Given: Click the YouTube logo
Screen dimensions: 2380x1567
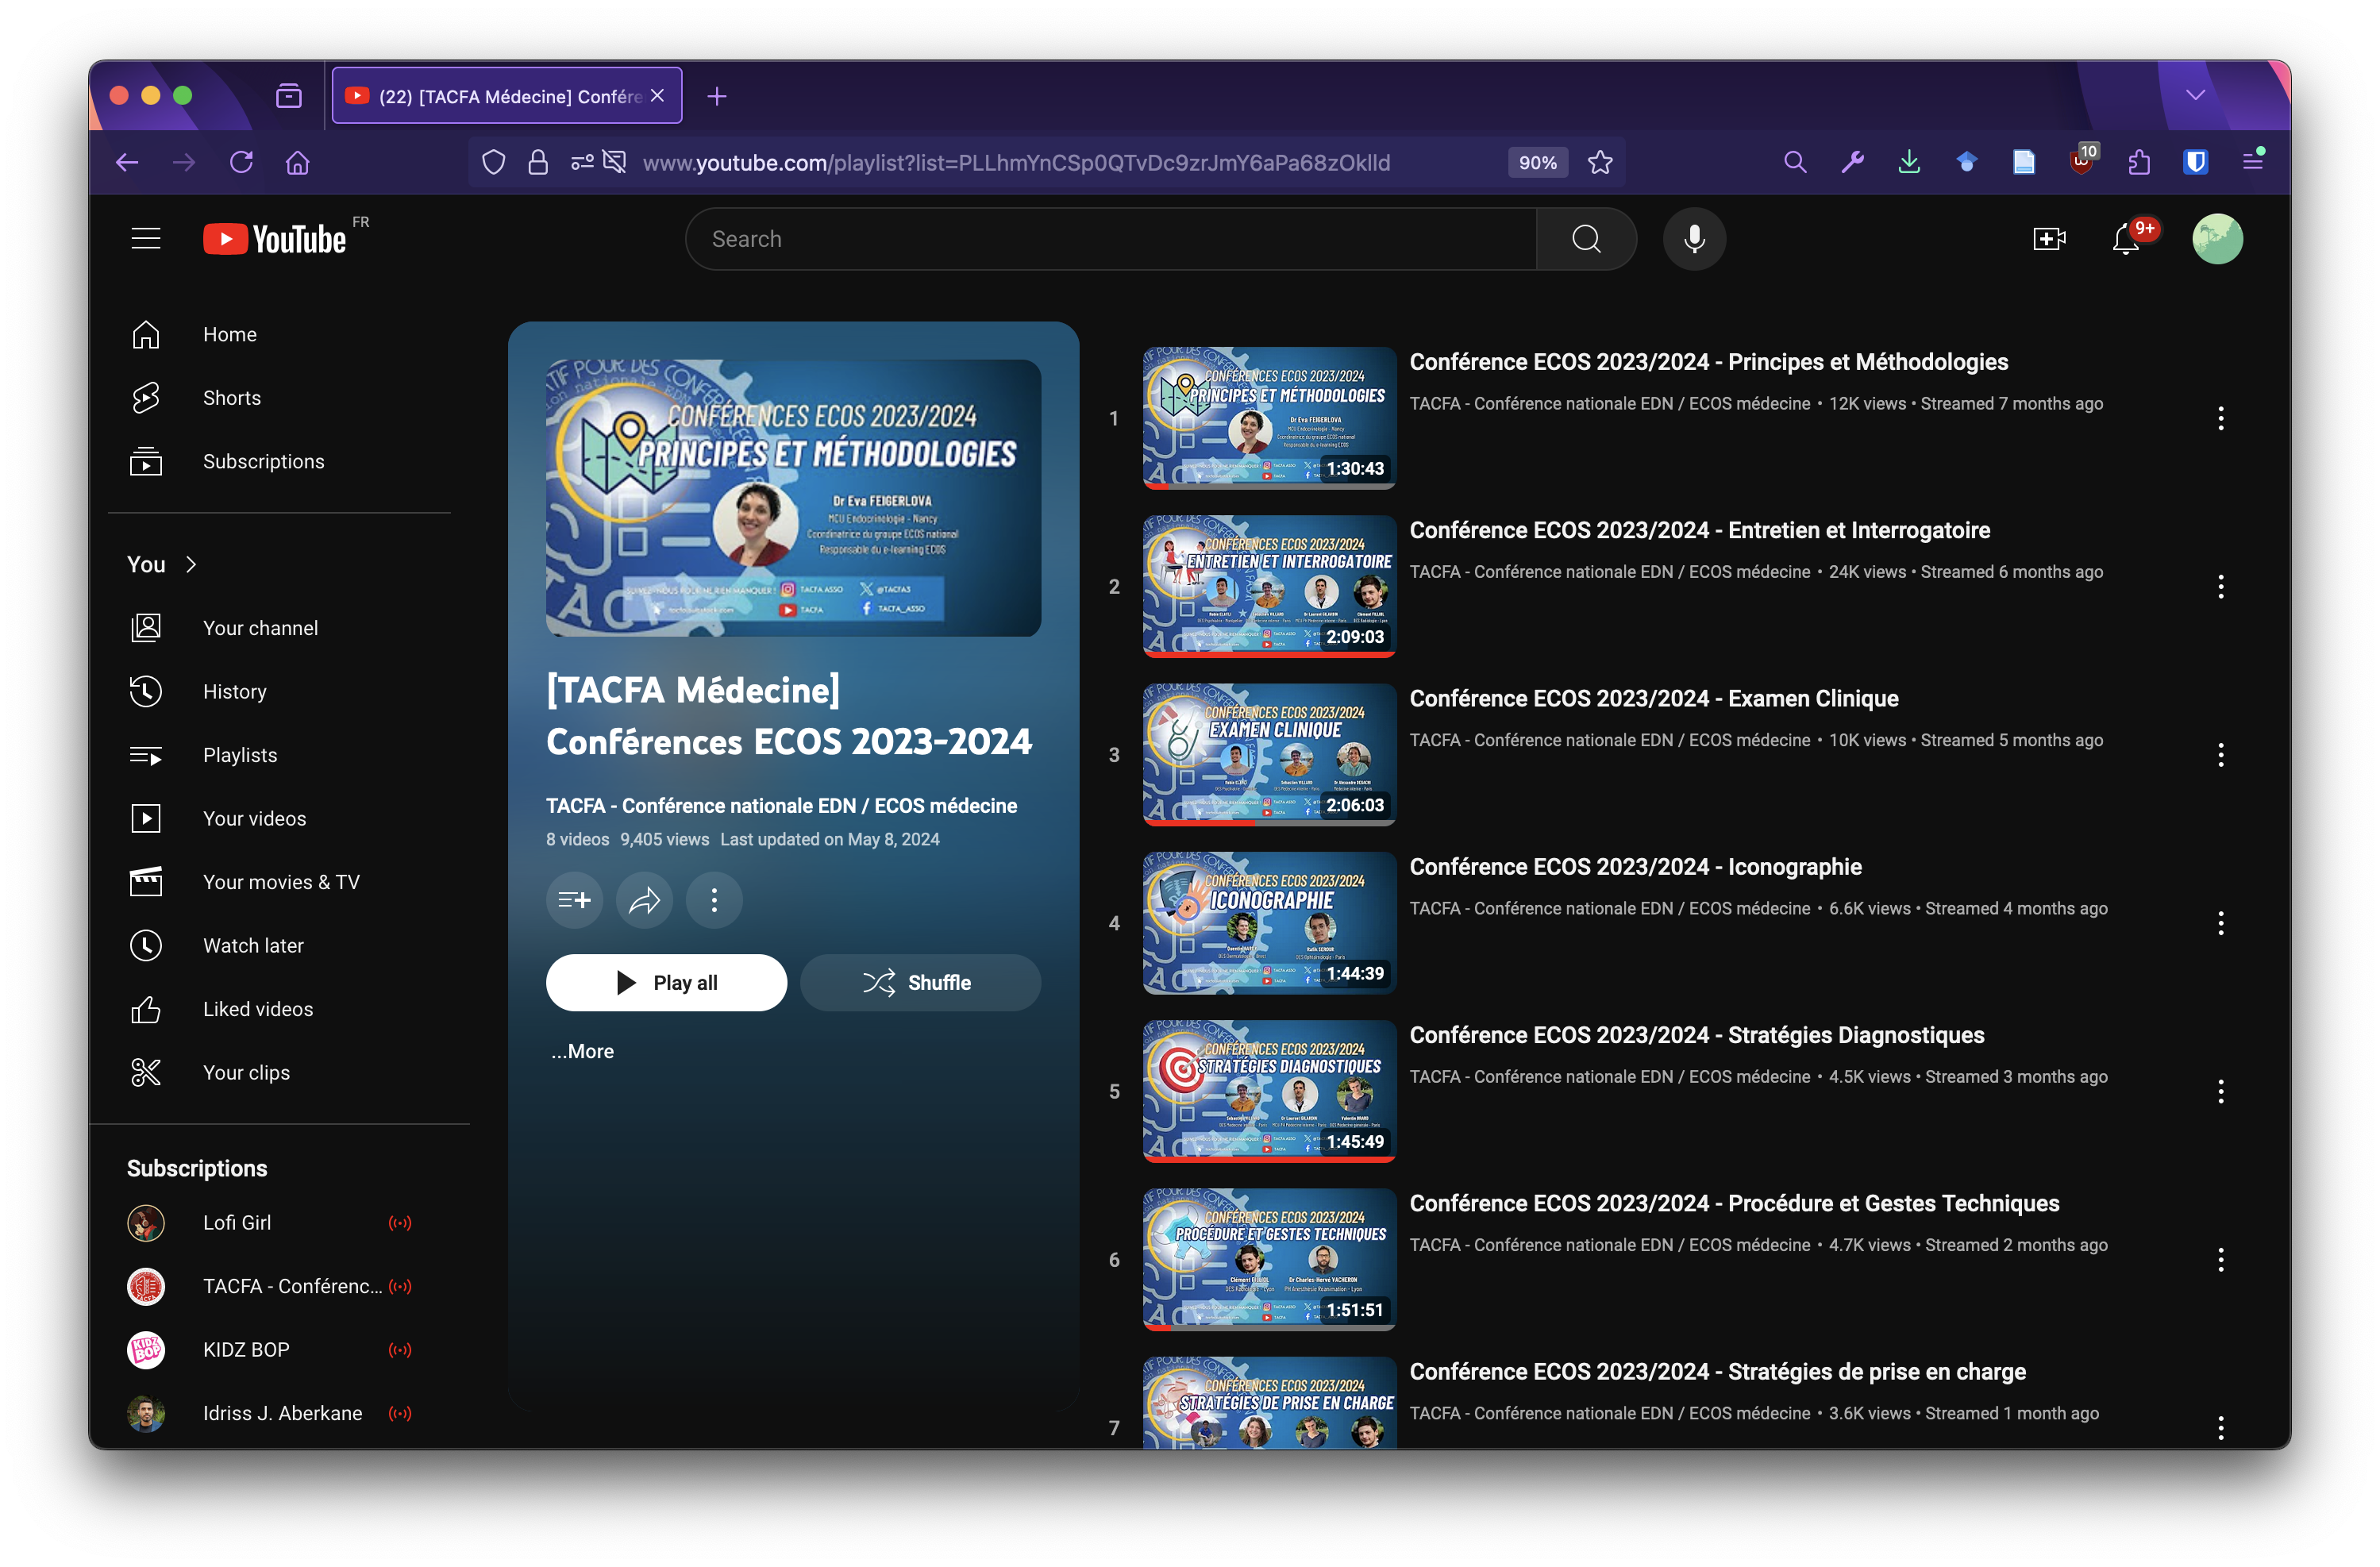Looking at the screenshot, I should (275, 239).
